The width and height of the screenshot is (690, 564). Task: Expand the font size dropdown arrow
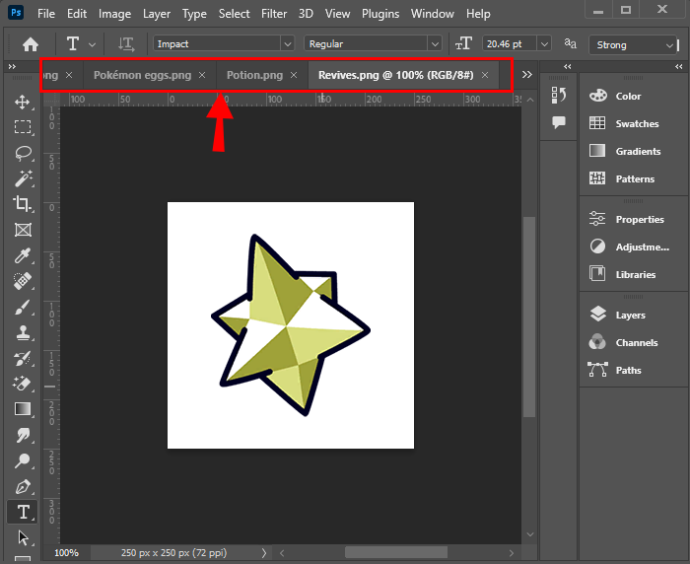tap(544, 44)
